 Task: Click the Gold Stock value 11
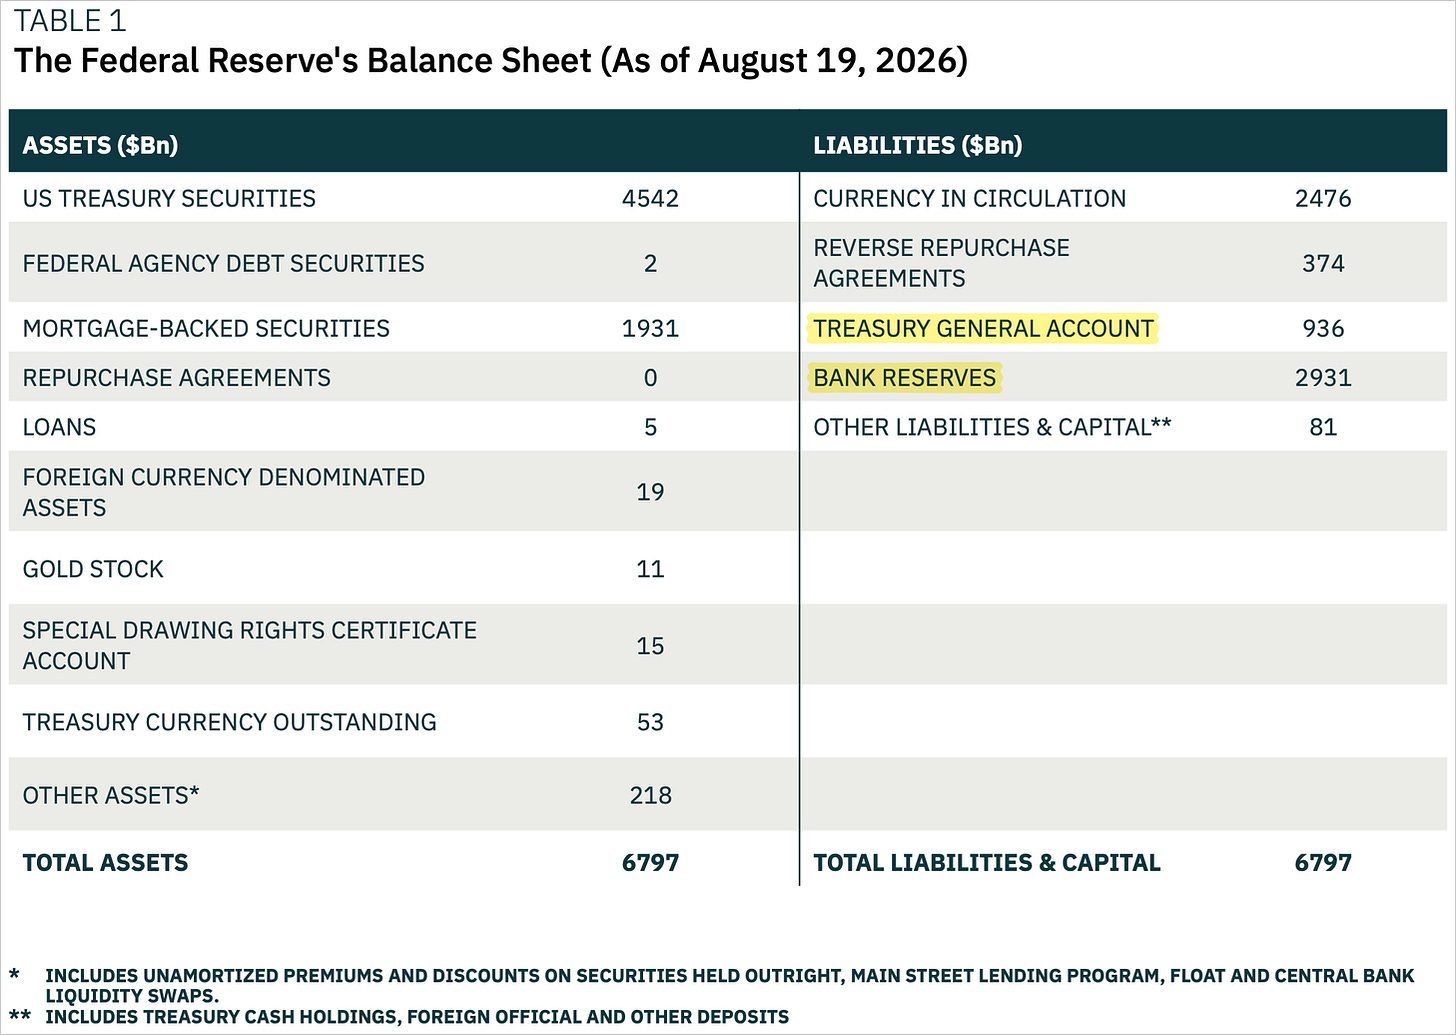point(650,569)
